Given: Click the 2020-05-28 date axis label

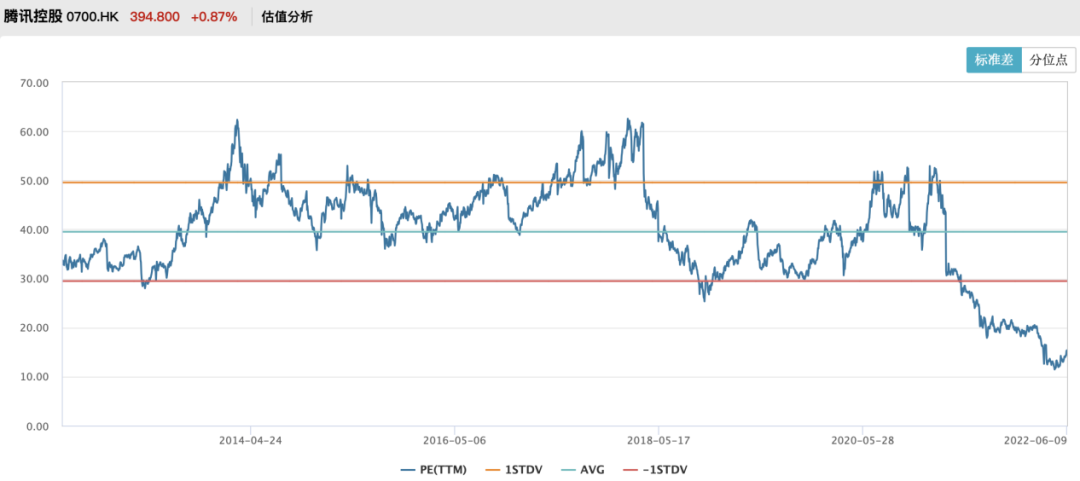Looking at the screenshot, I should click(x=862, y=439).
